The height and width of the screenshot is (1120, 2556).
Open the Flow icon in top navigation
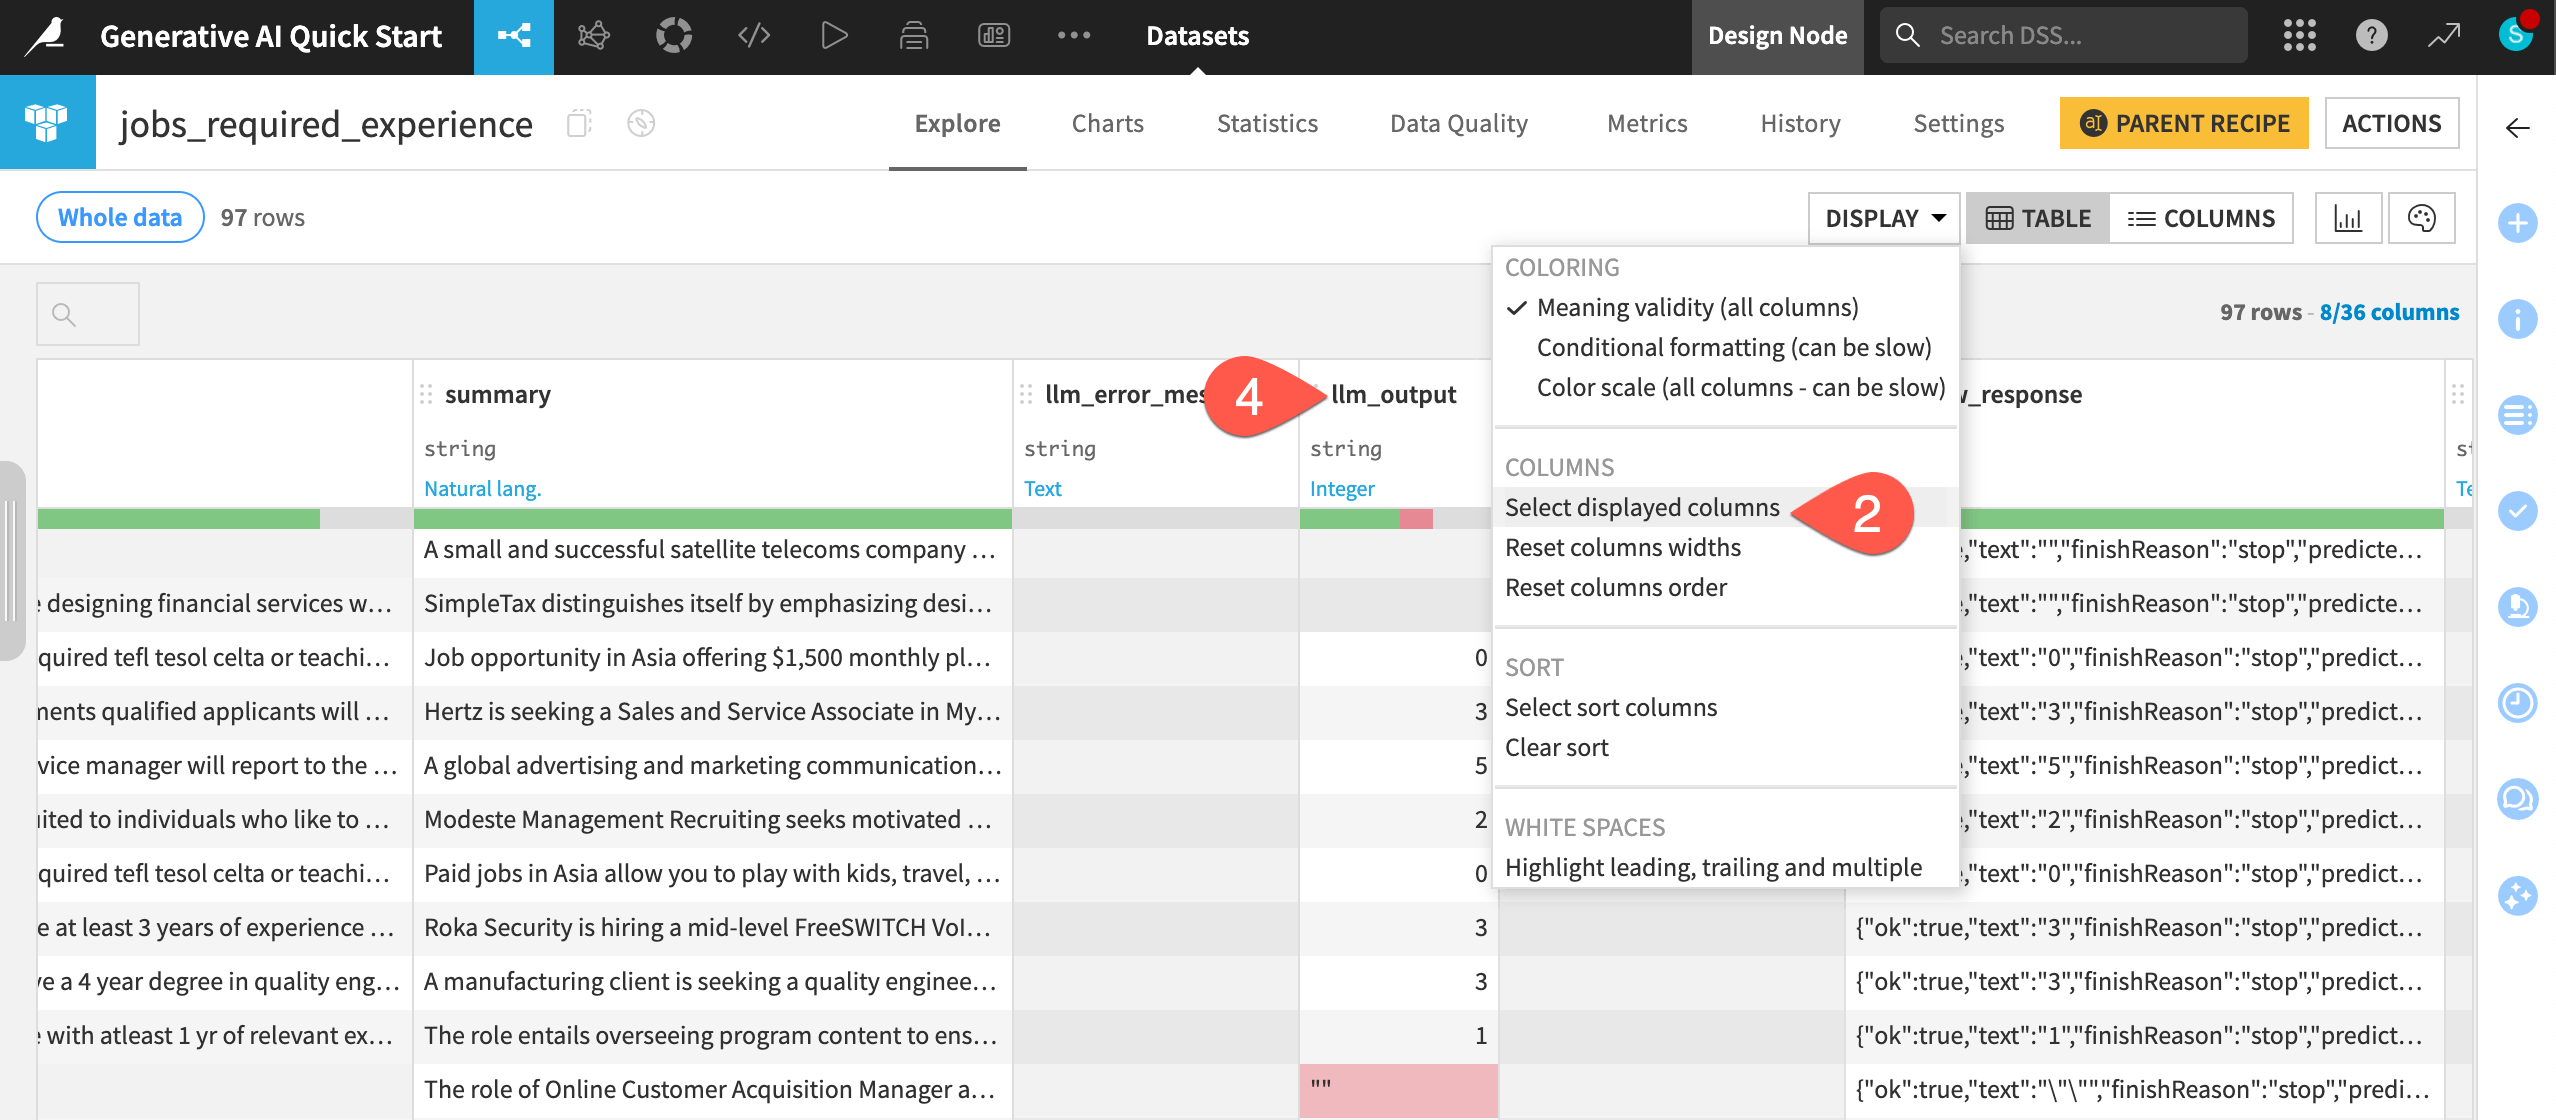[x=513, y=37]
